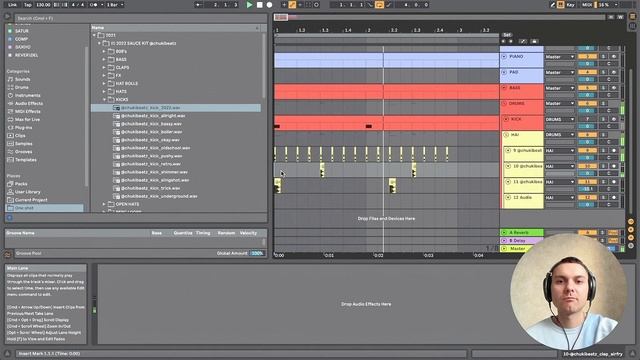Click the Set locator button
The height and width of the screenshot is (360, 640).
507,35
